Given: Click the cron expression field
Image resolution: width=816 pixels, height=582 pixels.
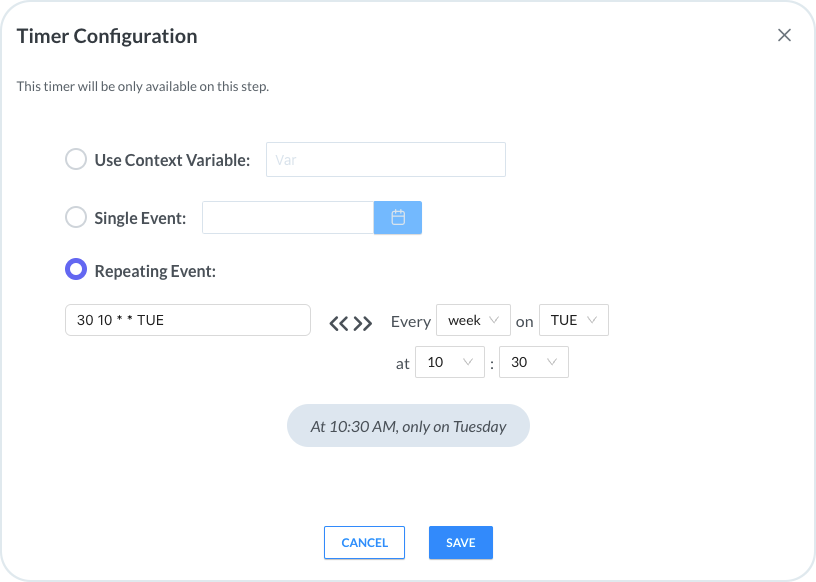Looking at the screenshot, I should click(187, 321).
